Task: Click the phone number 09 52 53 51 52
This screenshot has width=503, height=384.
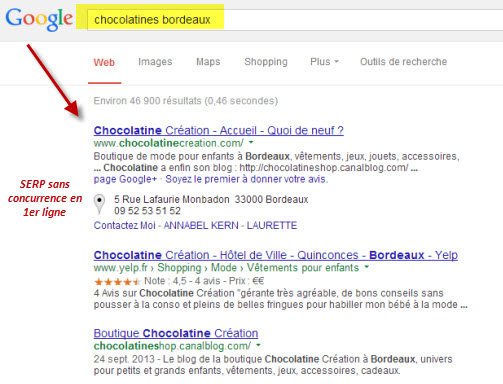Action: pos(147,211)
